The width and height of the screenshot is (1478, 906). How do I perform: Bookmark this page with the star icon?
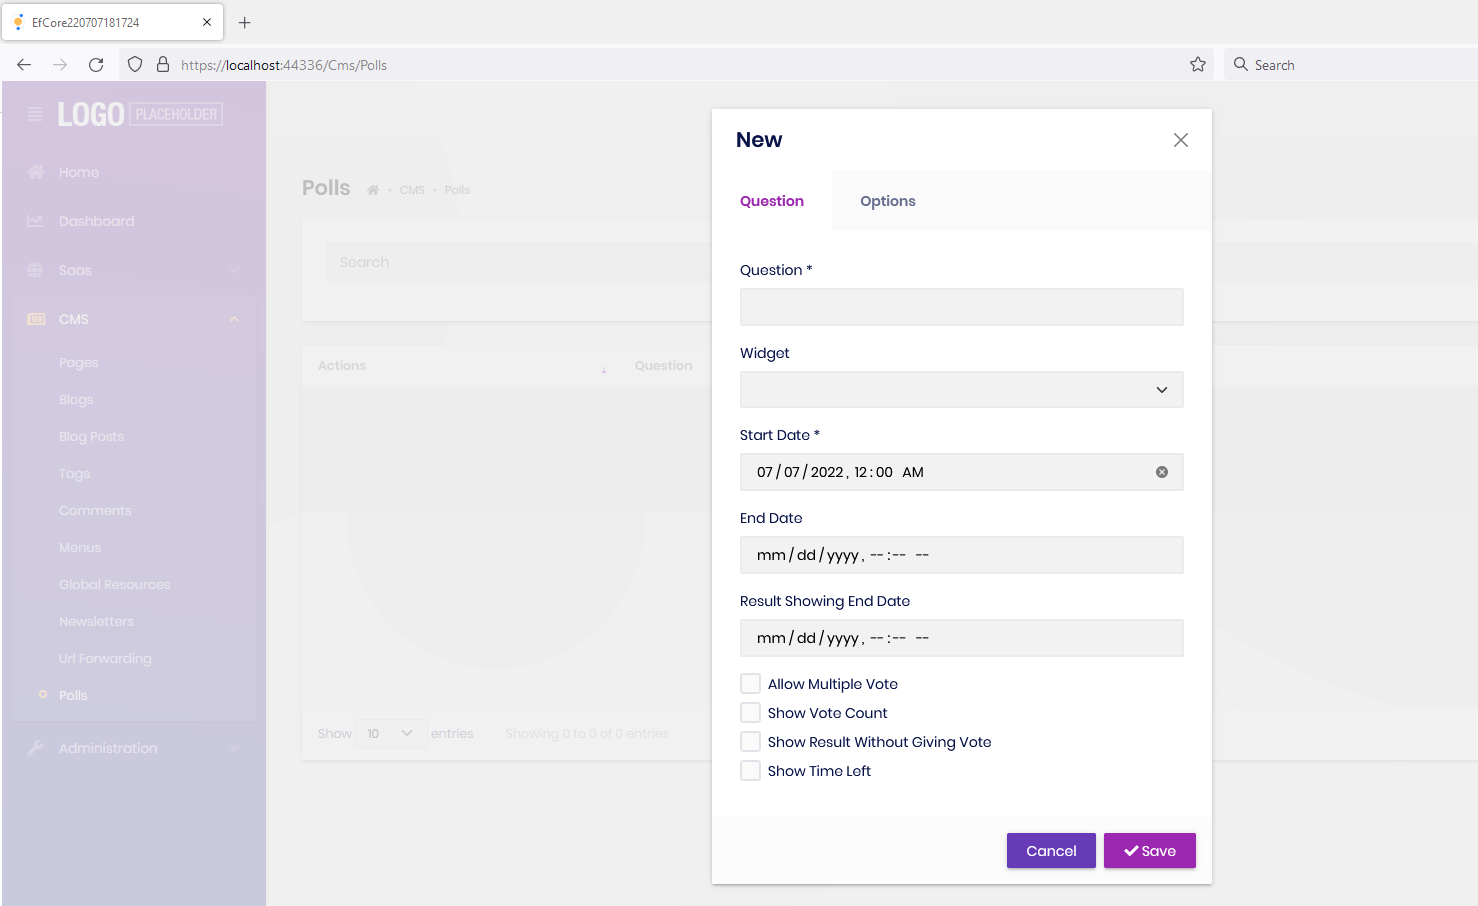pos(1197,65)
